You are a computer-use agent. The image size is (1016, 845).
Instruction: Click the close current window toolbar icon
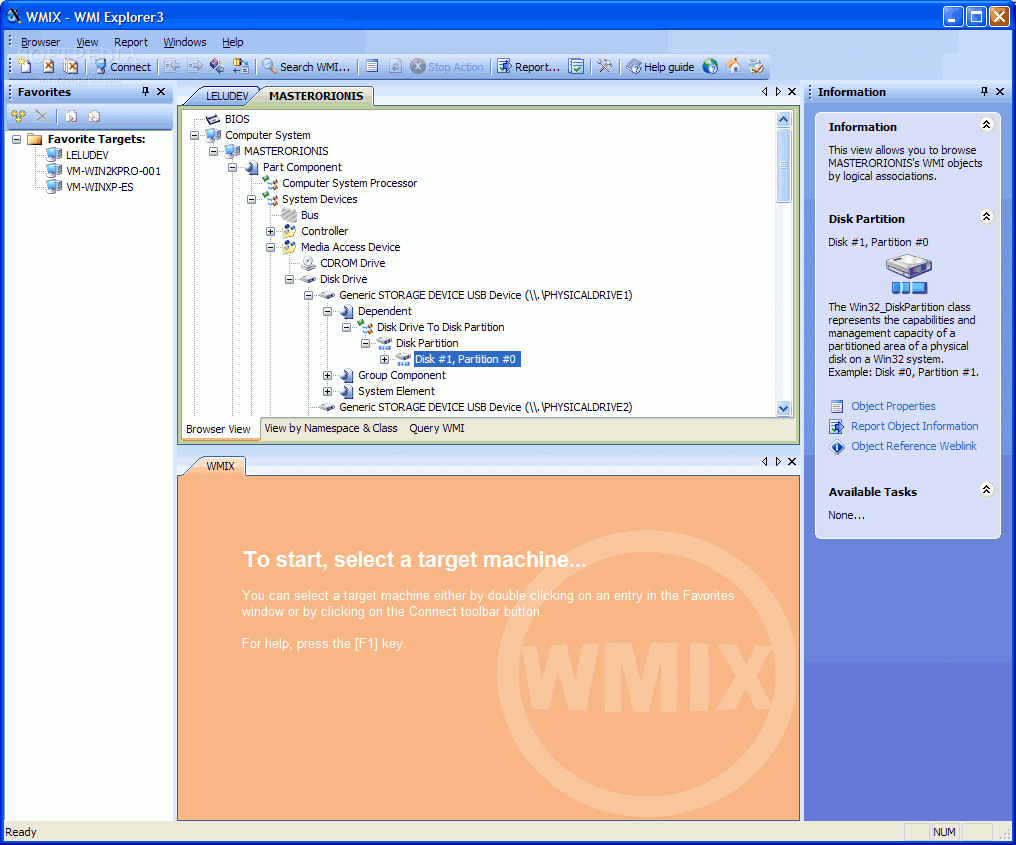49,66
